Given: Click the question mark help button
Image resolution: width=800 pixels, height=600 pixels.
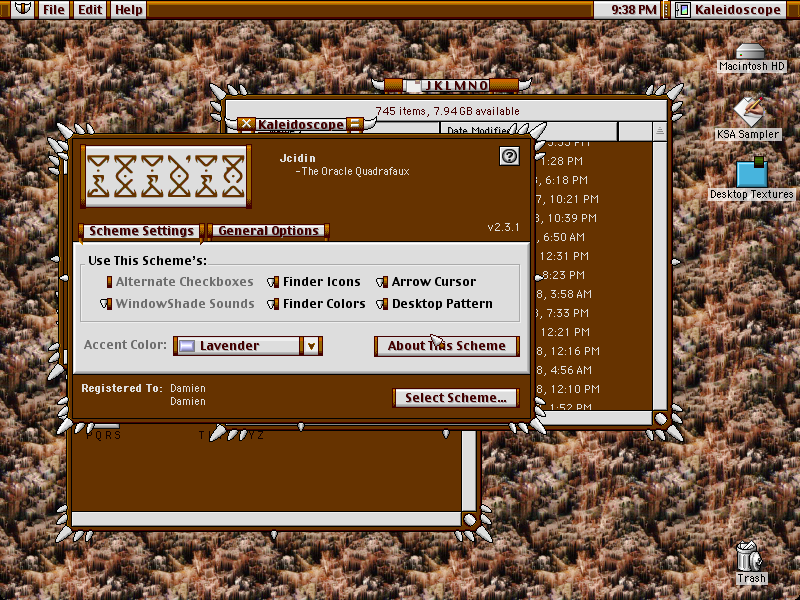Looking at the screenshot, I should [x=509, y=156].
